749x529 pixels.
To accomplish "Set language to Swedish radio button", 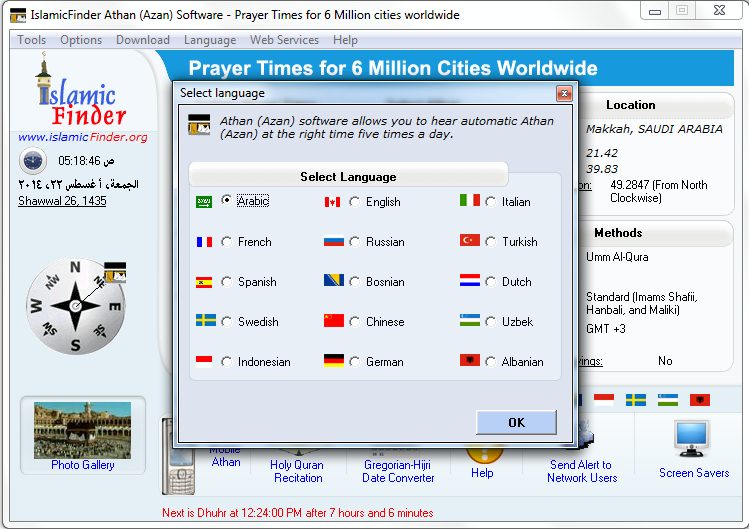I will pos(226,322).
